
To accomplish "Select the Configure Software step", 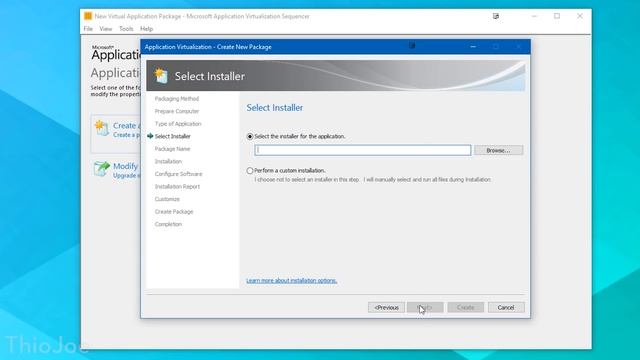I will (x=178, y=174).
